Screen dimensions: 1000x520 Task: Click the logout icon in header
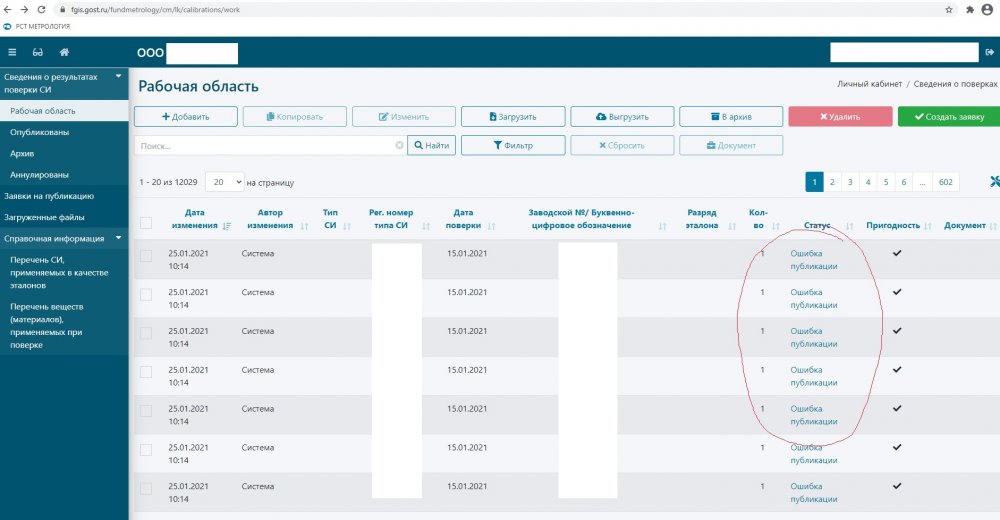[x=990, y=52]
